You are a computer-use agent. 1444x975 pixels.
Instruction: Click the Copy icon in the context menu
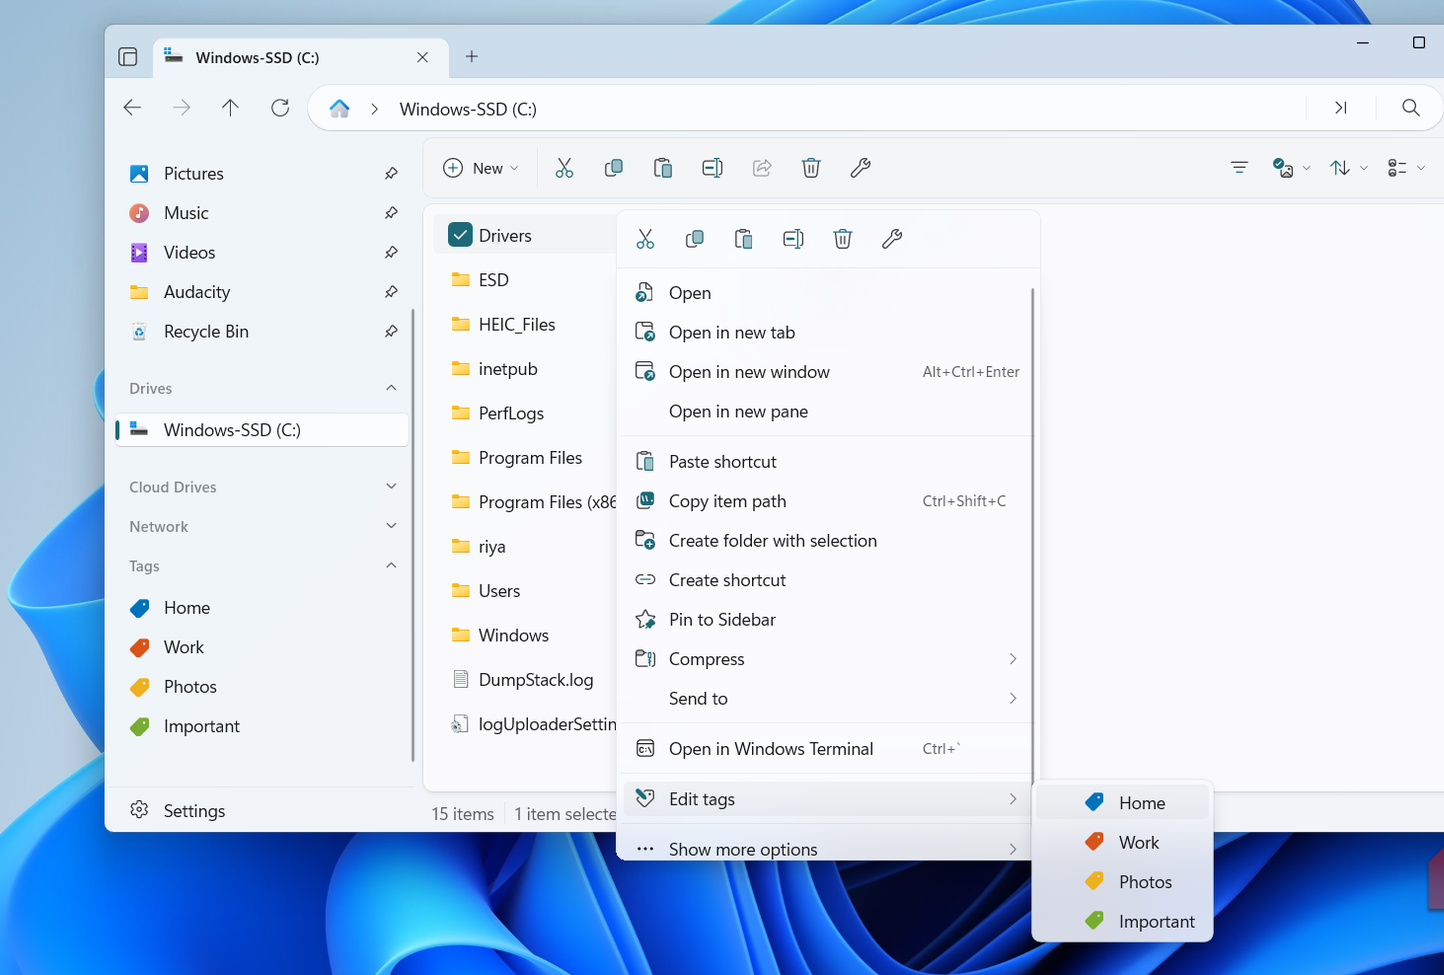point(694,238)
